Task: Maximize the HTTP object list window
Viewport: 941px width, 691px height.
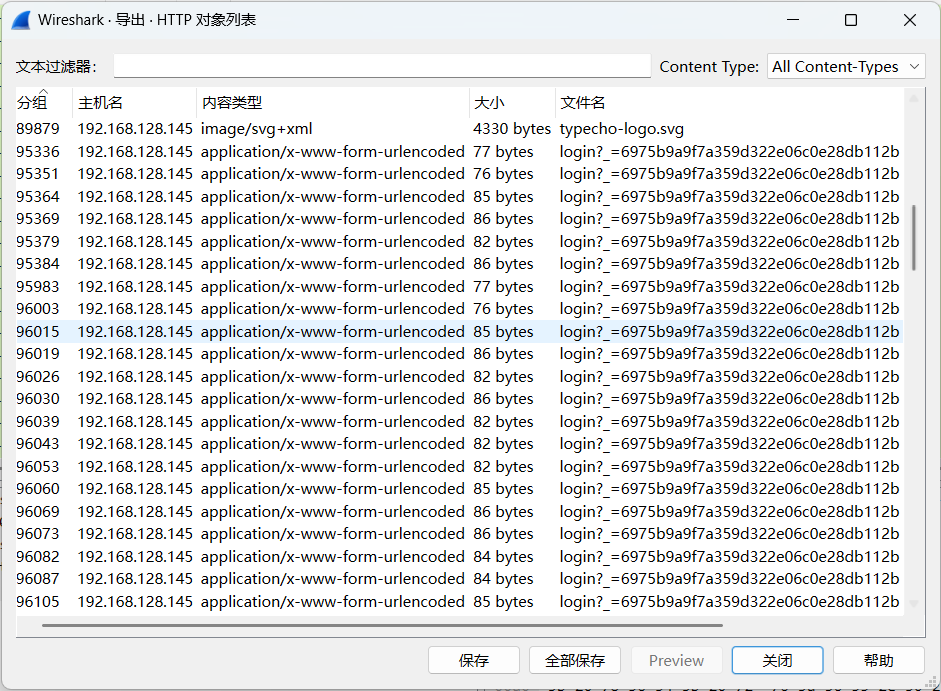Action: [851, 20]
